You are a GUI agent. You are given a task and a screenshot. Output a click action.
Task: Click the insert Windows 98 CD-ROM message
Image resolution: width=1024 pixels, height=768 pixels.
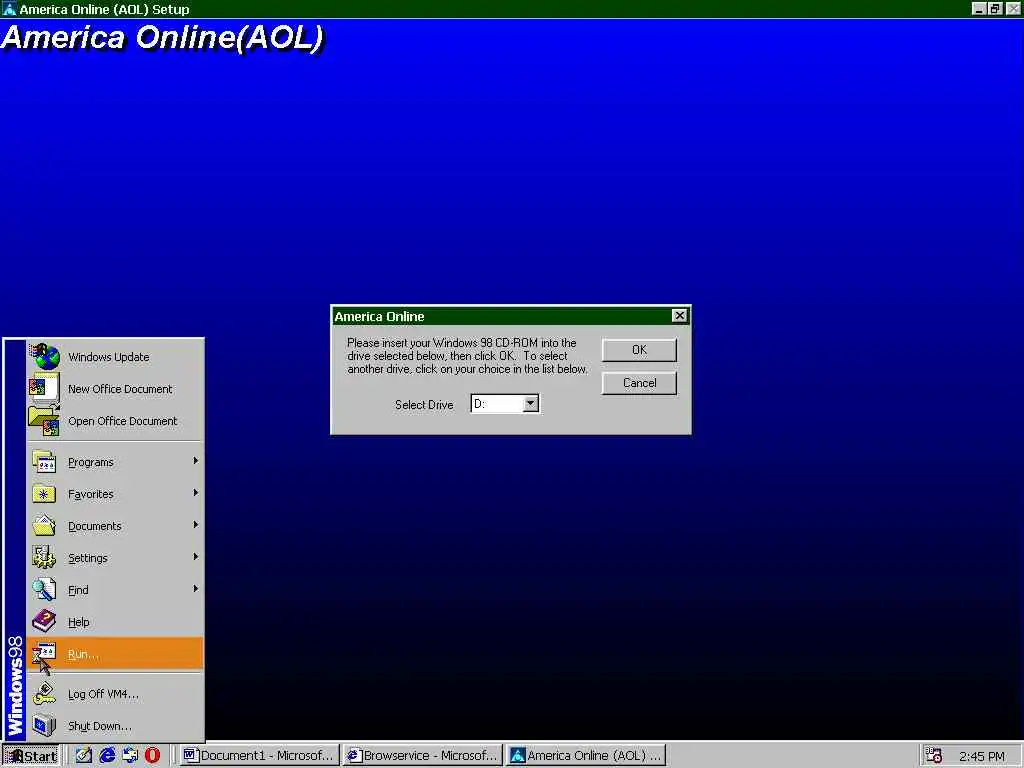tap(467, 356)
